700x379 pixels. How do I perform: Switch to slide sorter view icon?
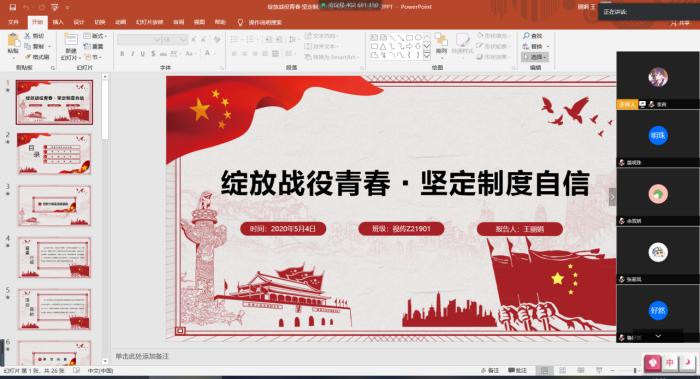coord(562,371)
